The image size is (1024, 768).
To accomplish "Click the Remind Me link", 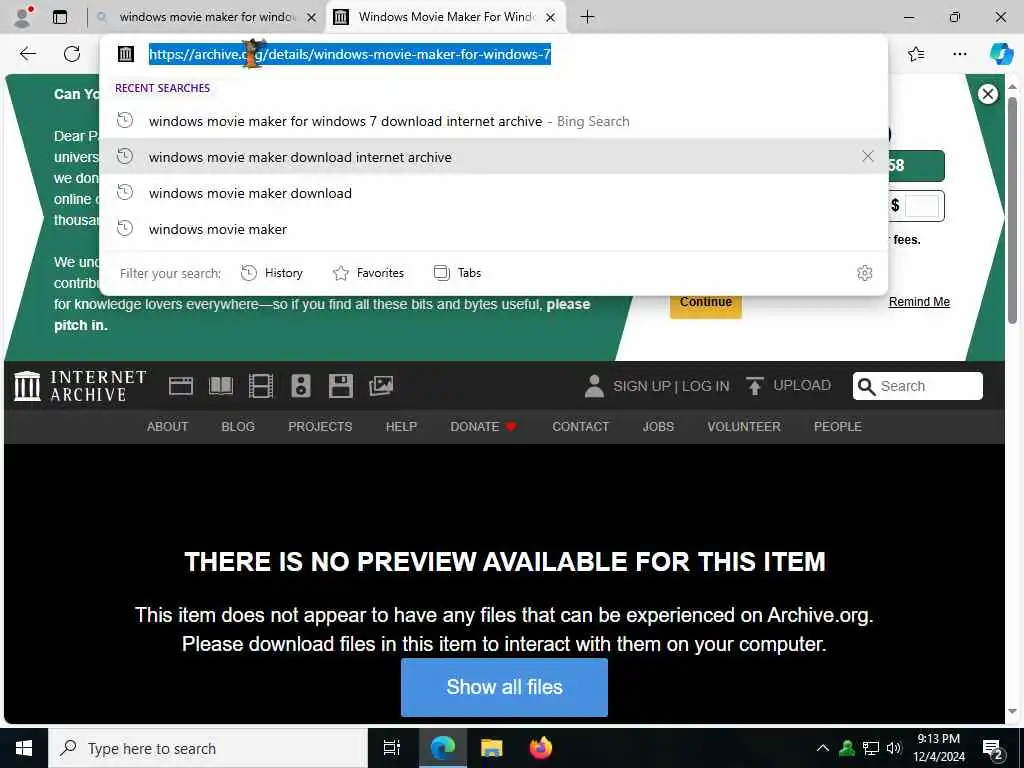I will click(x=919, y=302).
